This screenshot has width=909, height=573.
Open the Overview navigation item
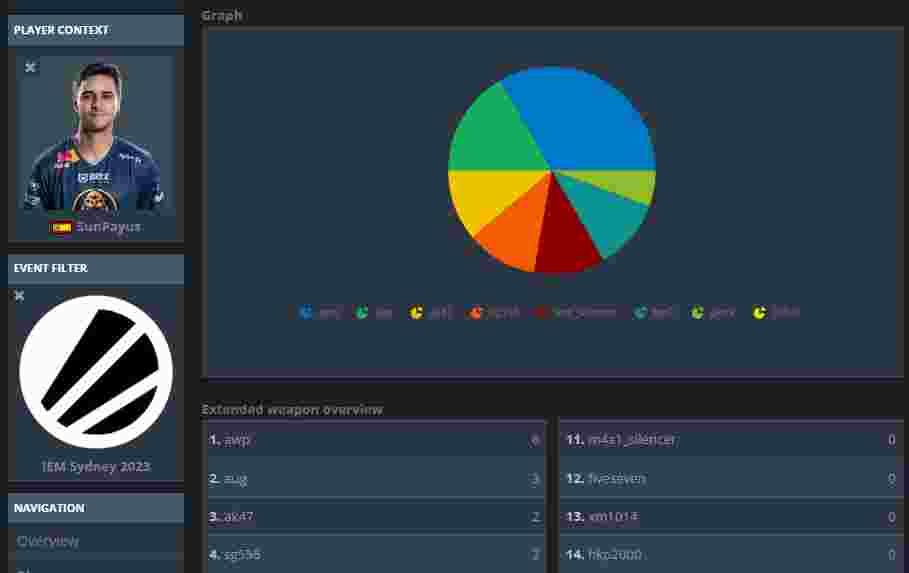[x=48, y=541]
